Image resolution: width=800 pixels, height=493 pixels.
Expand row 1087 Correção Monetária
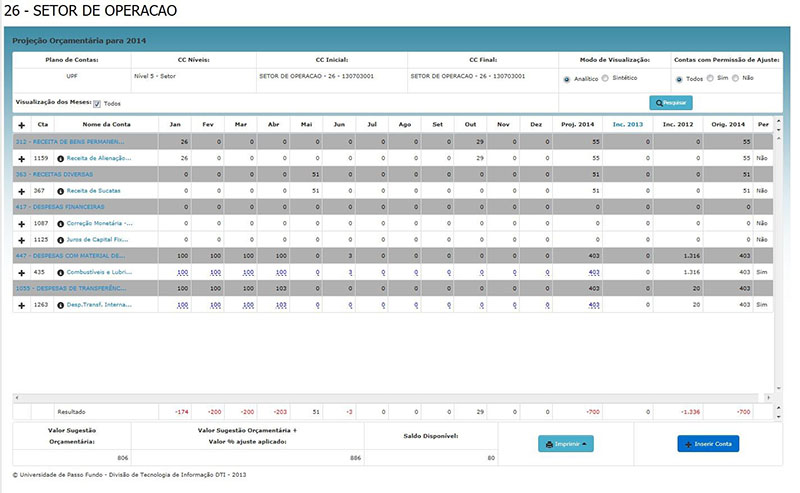coord(21,224)
